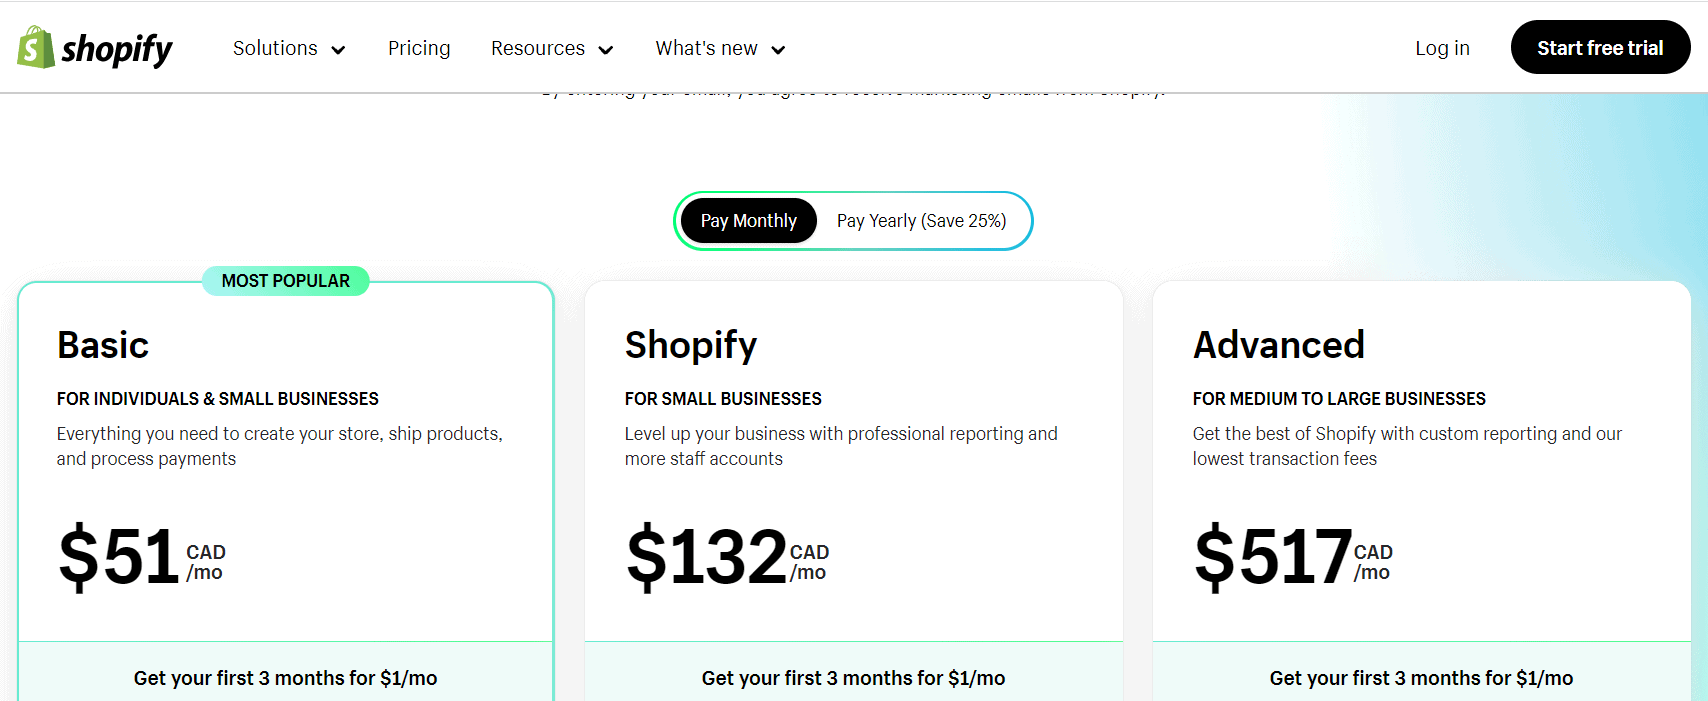Screen dimensions: 1708x701
Task: Open the Pricing page from navigation
Action: tap(419, 48)
